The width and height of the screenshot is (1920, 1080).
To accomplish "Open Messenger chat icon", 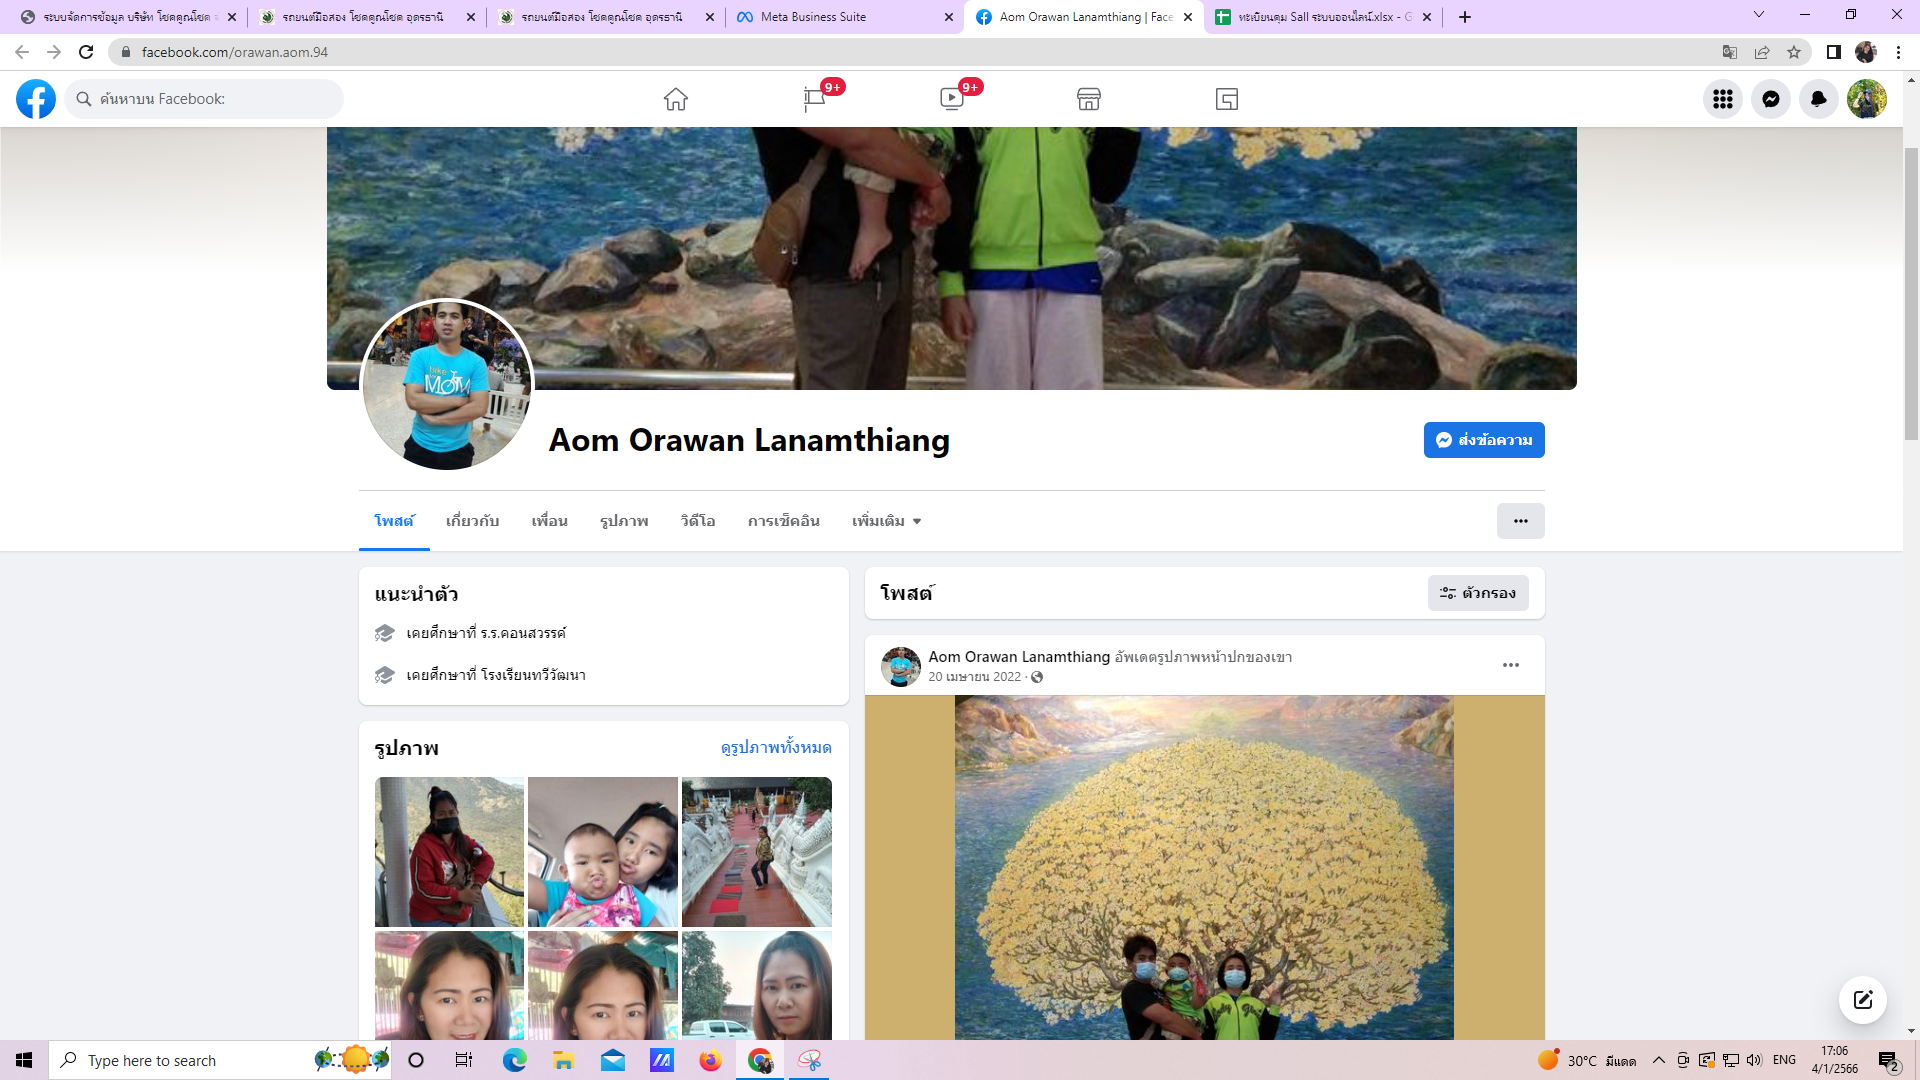I will [1770, 99].
